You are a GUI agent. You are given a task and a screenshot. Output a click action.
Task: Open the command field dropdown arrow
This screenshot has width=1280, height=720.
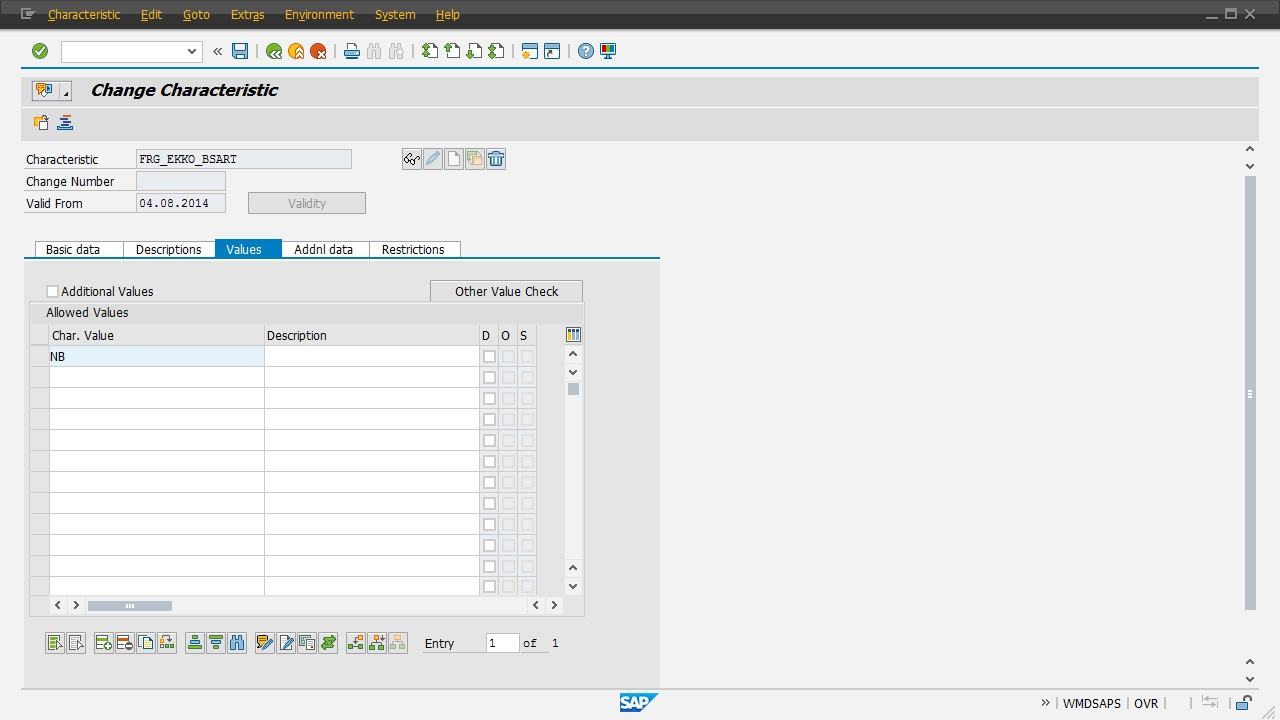click(193, 51)
